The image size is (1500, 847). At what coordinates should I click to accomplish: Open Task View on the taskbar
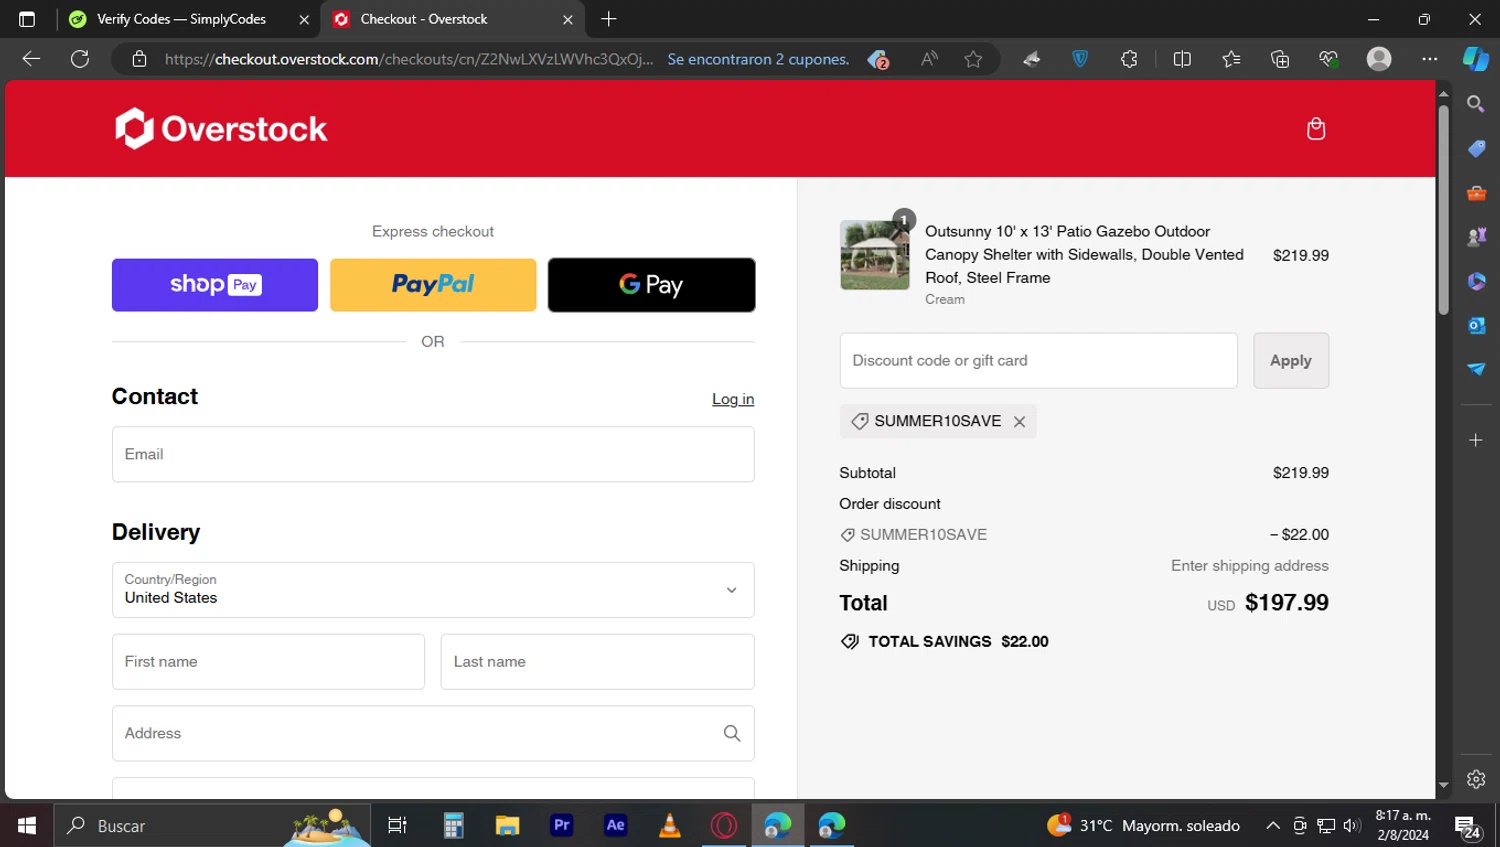click(397, 826)
